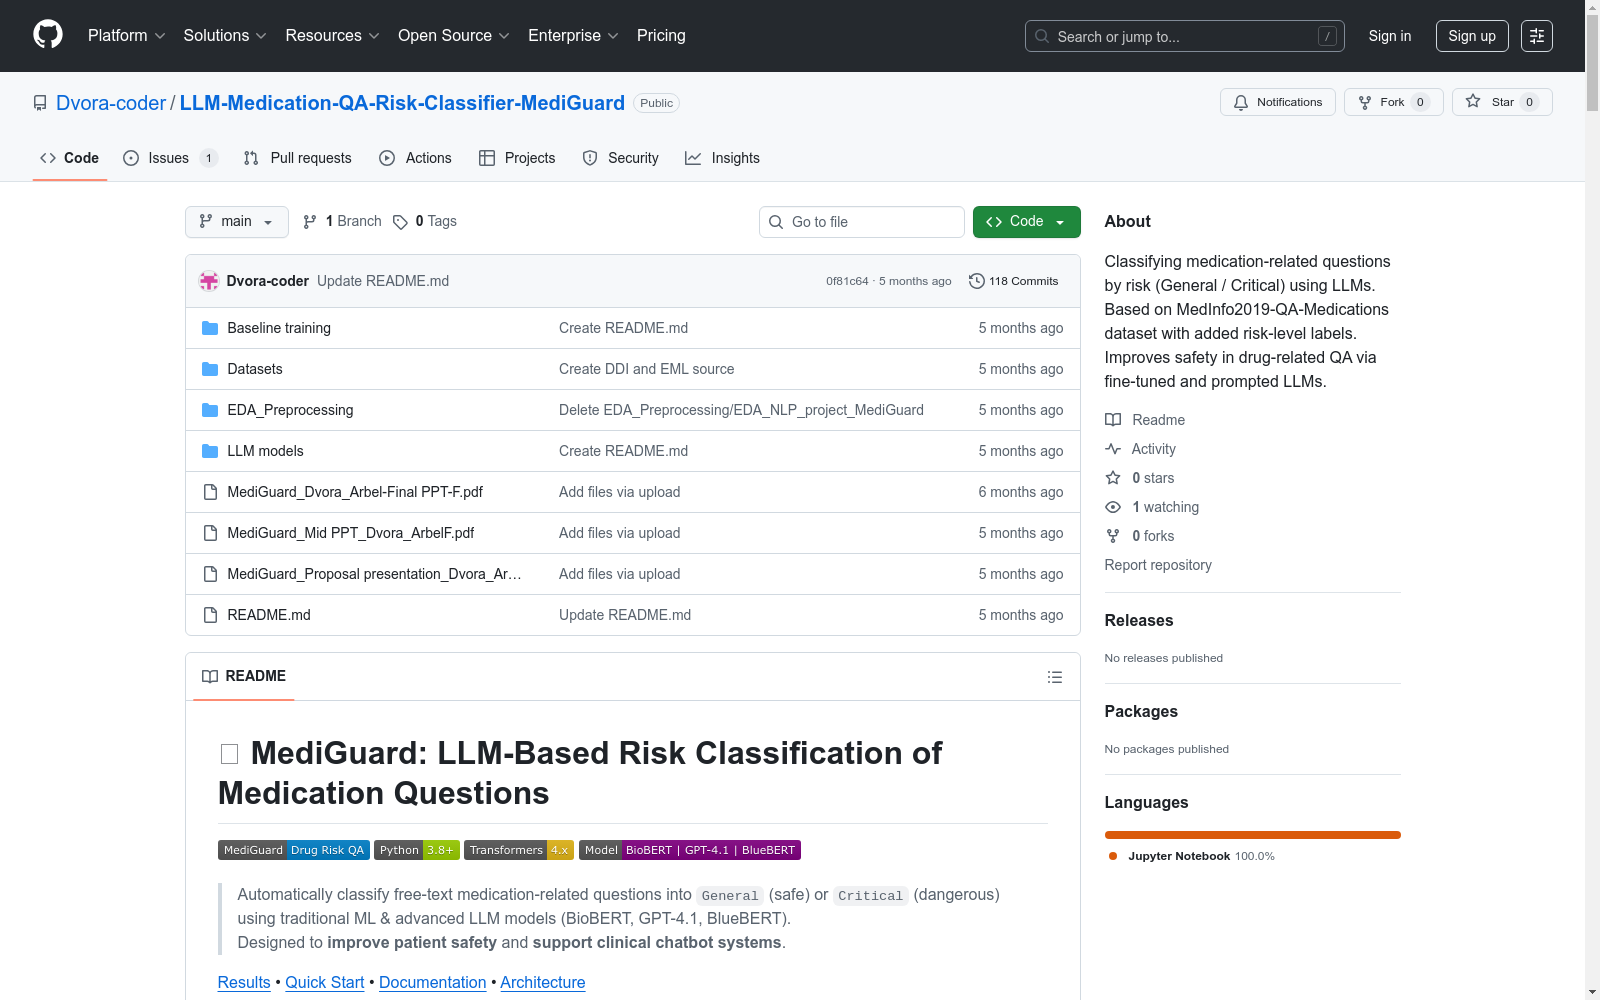This screenshot has height=1000, width=1600.
Task: Switch to the Projects tab
Action: click(517, 158)
